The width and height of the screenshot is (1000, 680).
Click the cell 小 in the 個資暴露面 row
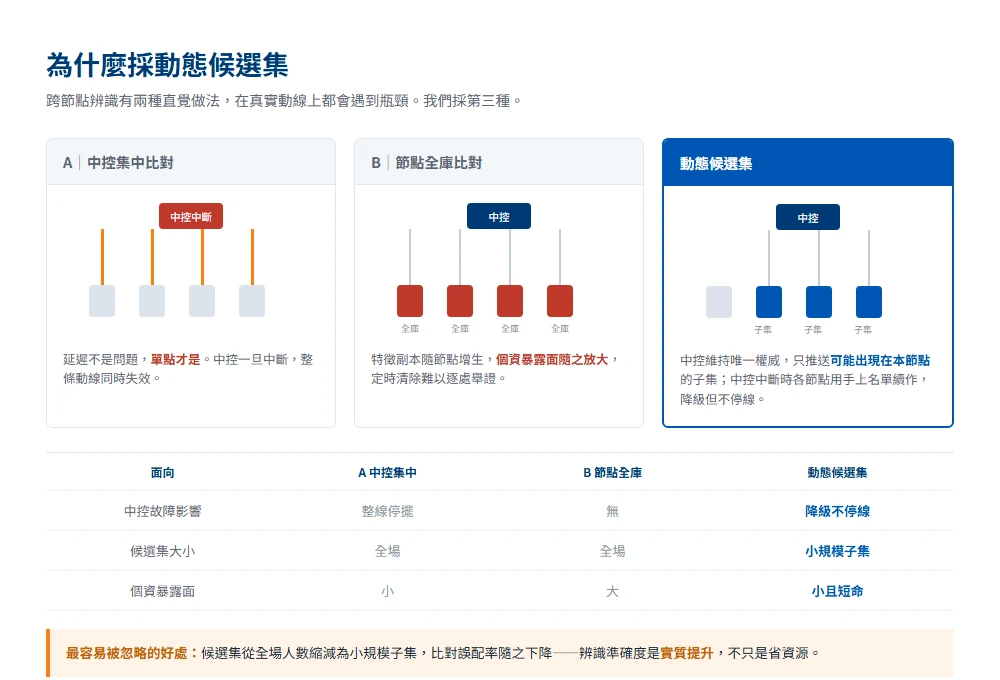point(387,591)
